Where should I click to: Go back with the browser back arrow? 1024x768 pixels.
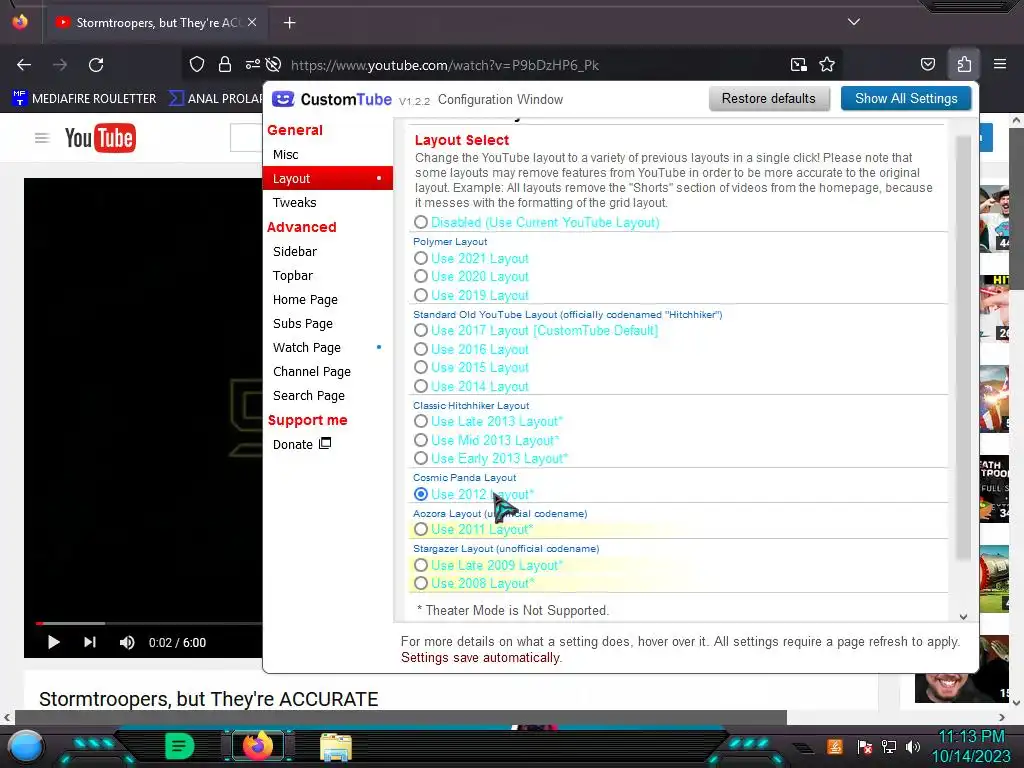(24, 65)
